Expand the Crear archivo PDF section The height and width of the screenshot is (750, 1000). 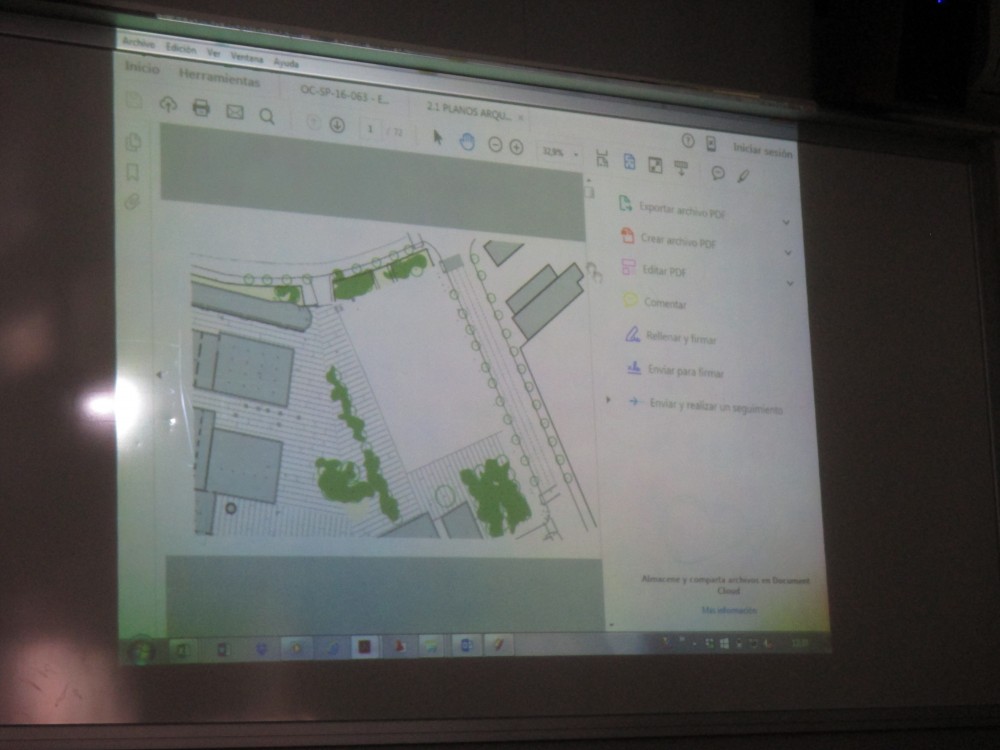point(787,252)
